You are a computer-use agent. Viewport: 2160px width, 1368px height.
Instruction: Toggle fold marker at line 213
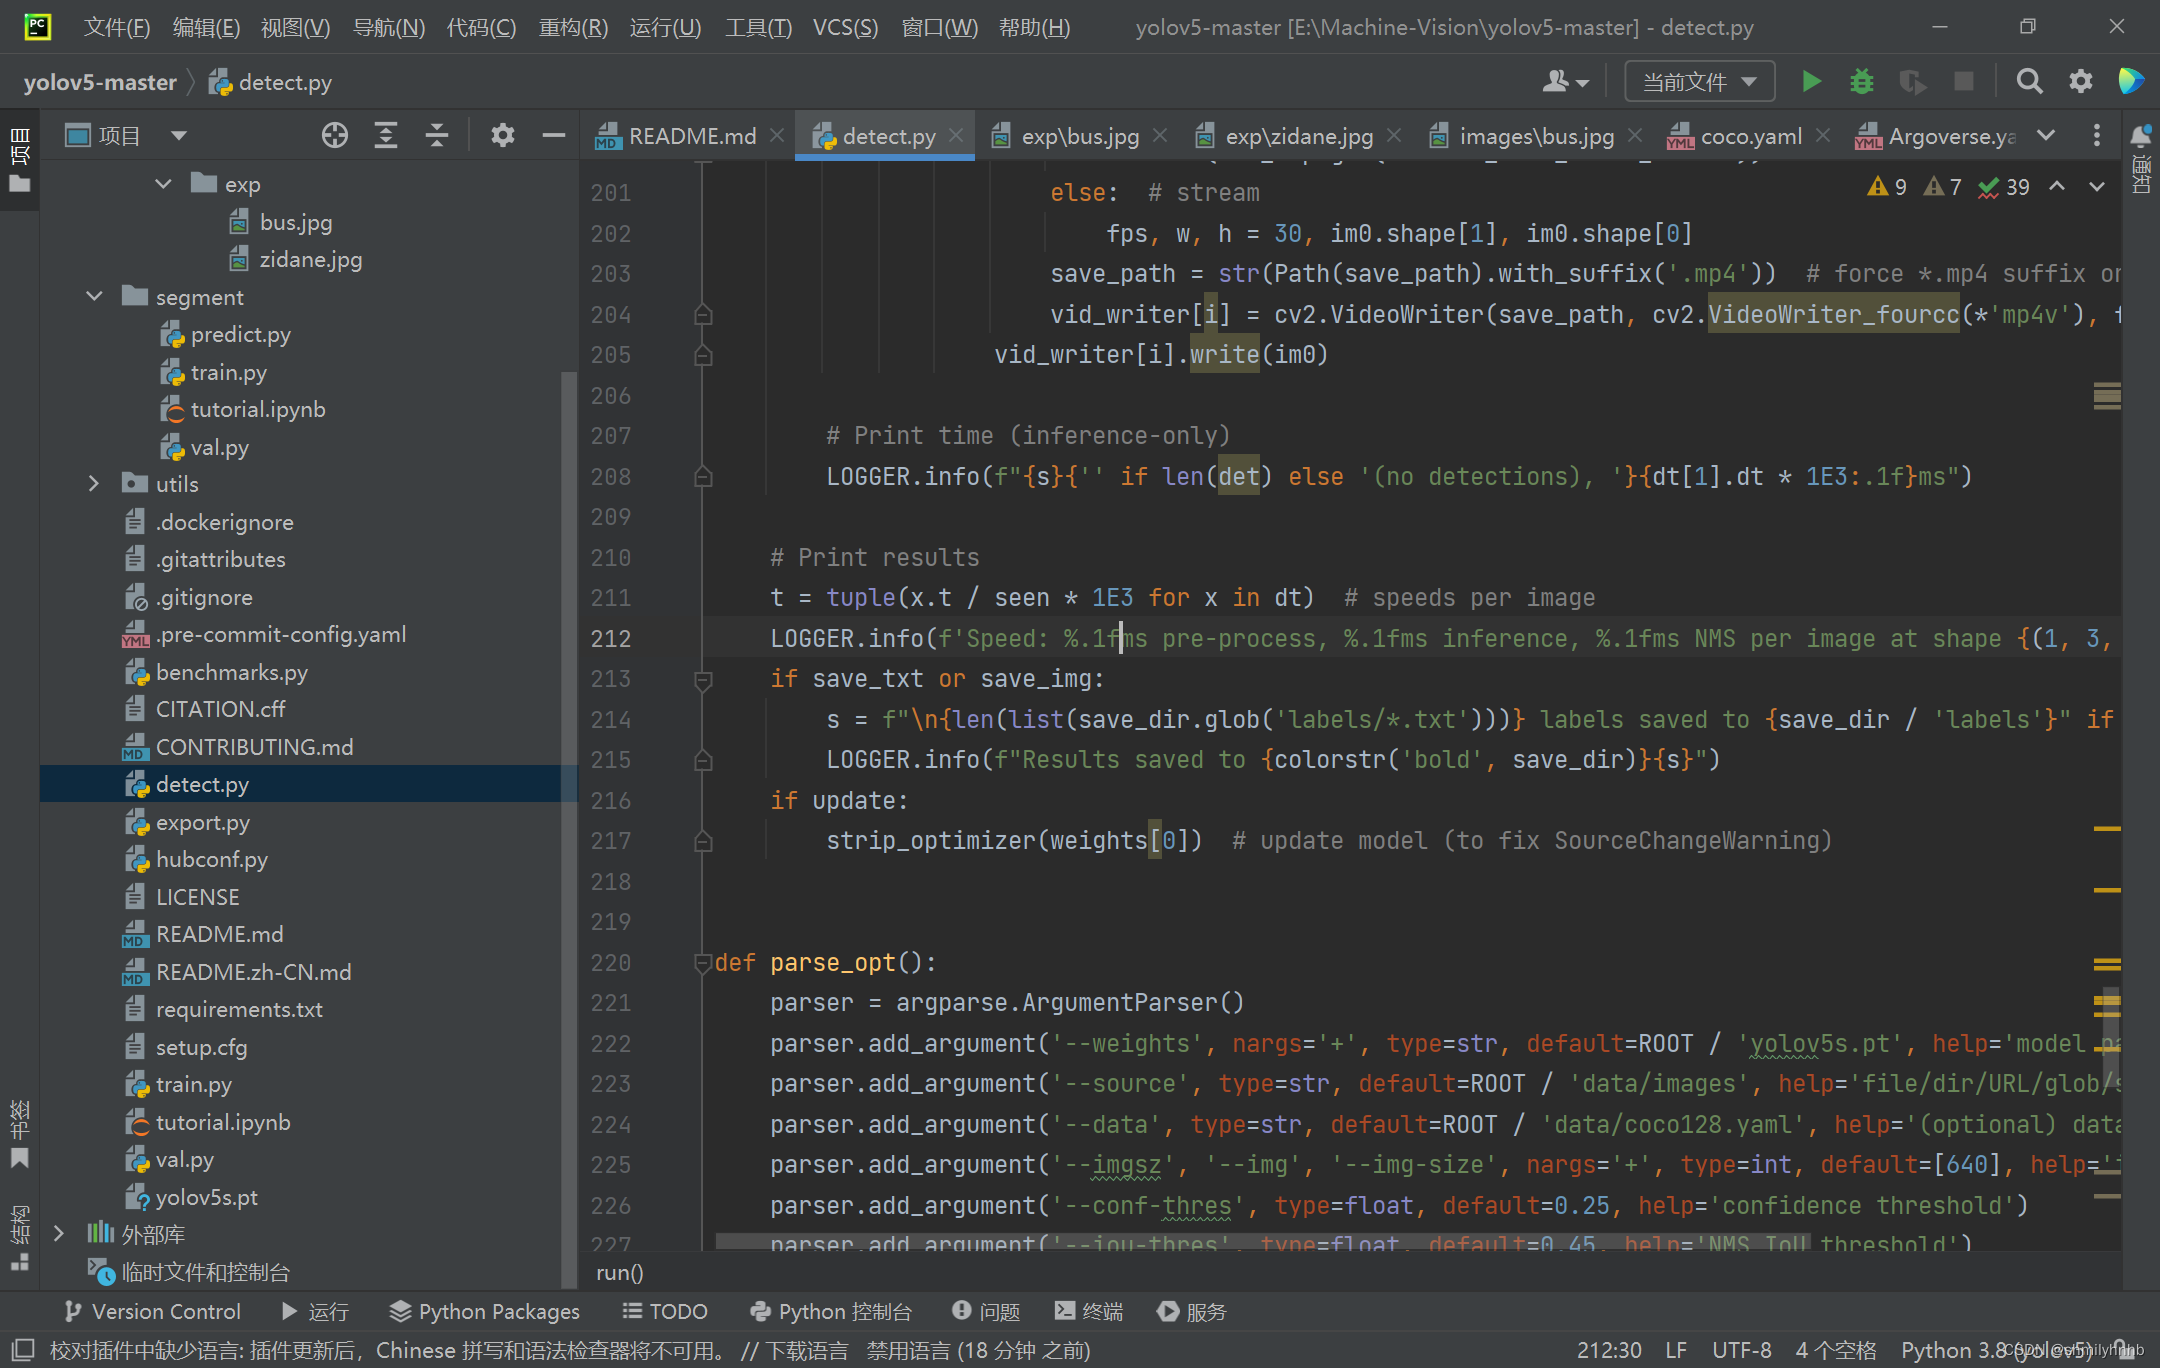(x=703, y=680)
